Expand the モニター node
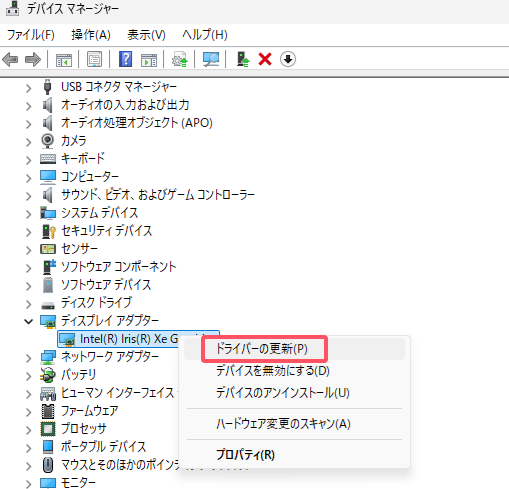Viewport: 509px width, 489px height. pos(29,484)
